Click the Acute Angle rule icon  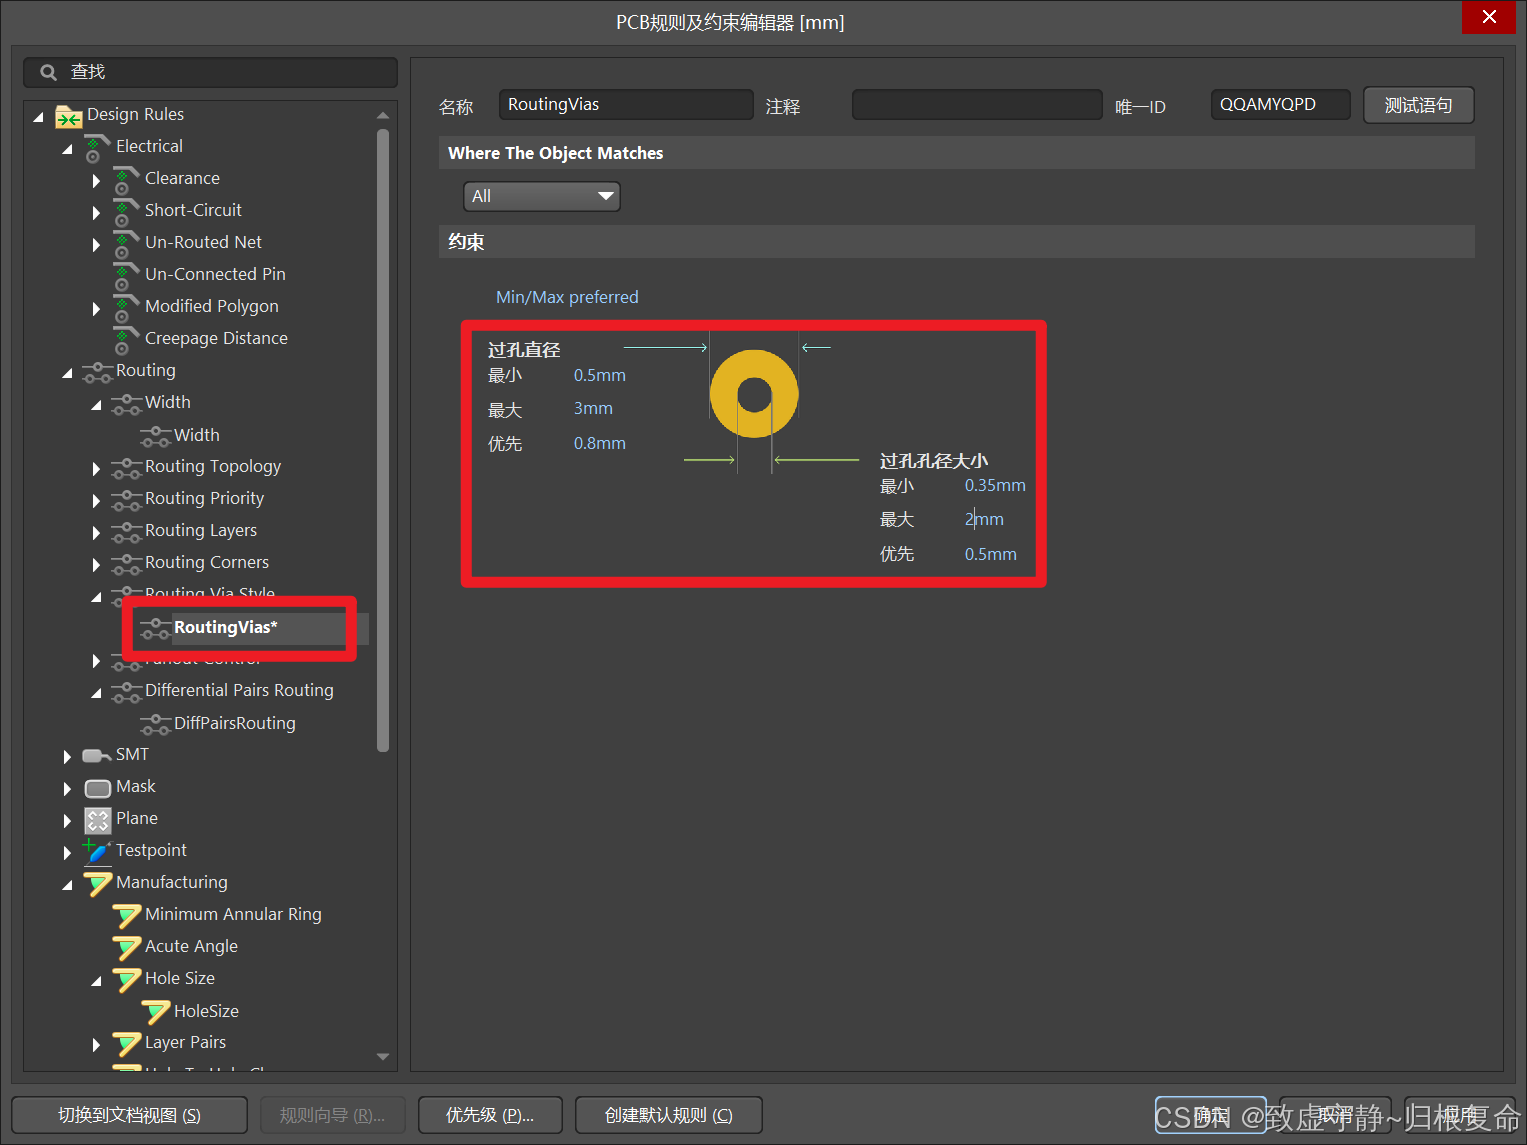tap(126, 948)
